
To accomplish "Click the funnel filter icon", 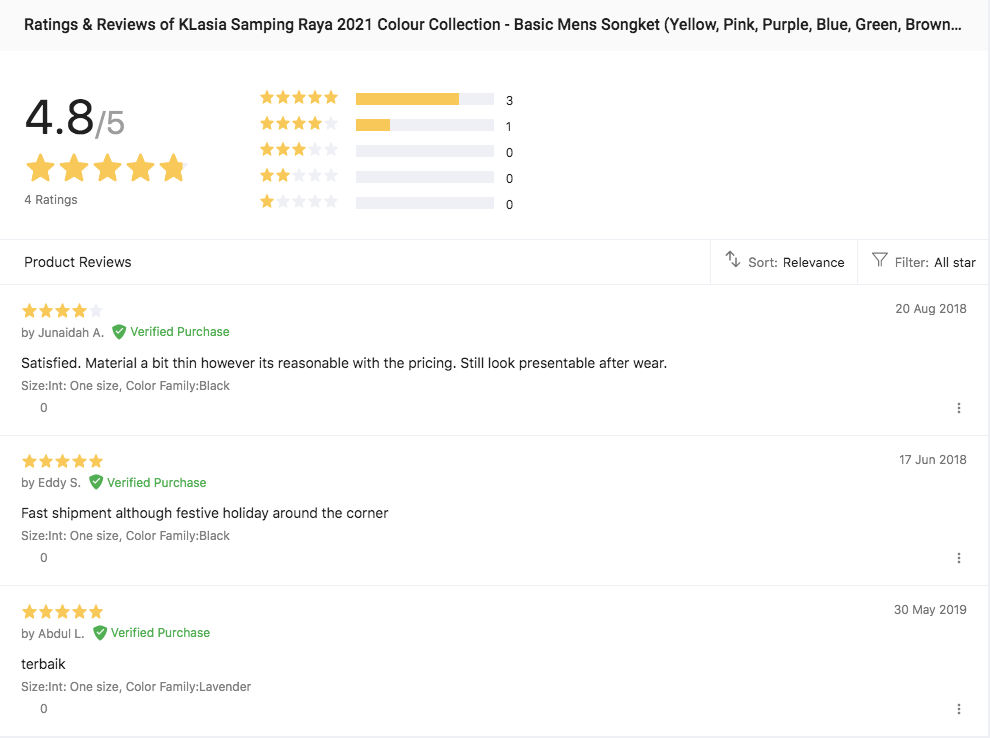I will [880, 260].
